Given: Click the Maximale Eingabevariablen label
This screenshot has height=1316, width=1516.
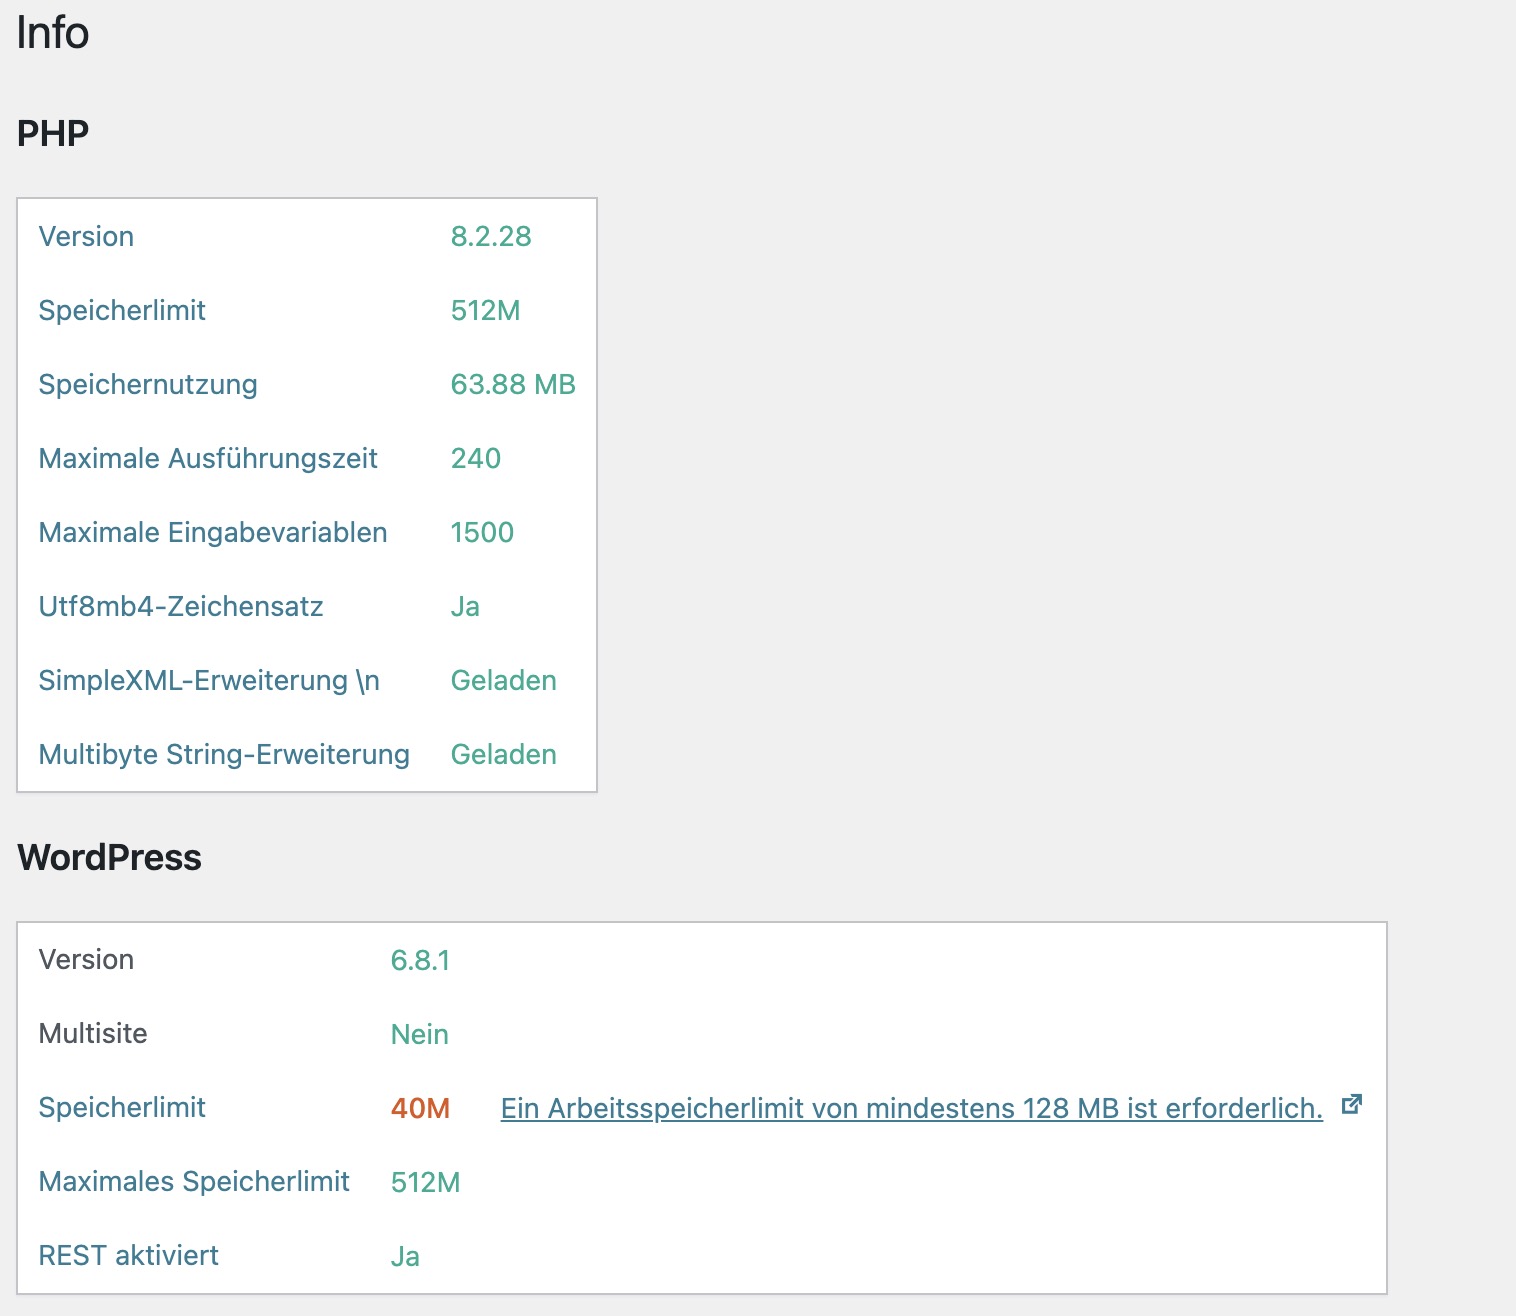Looking at the screenshot, I should tap(213, 533).
